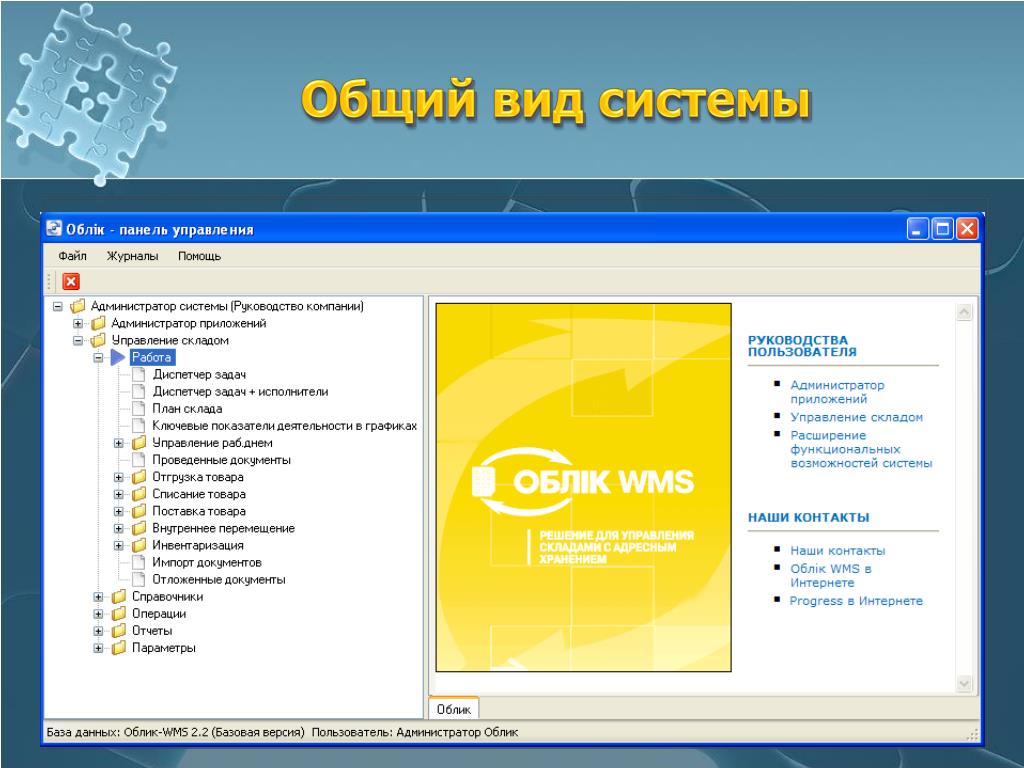Click the red X toolbar icon

(71, 281)
